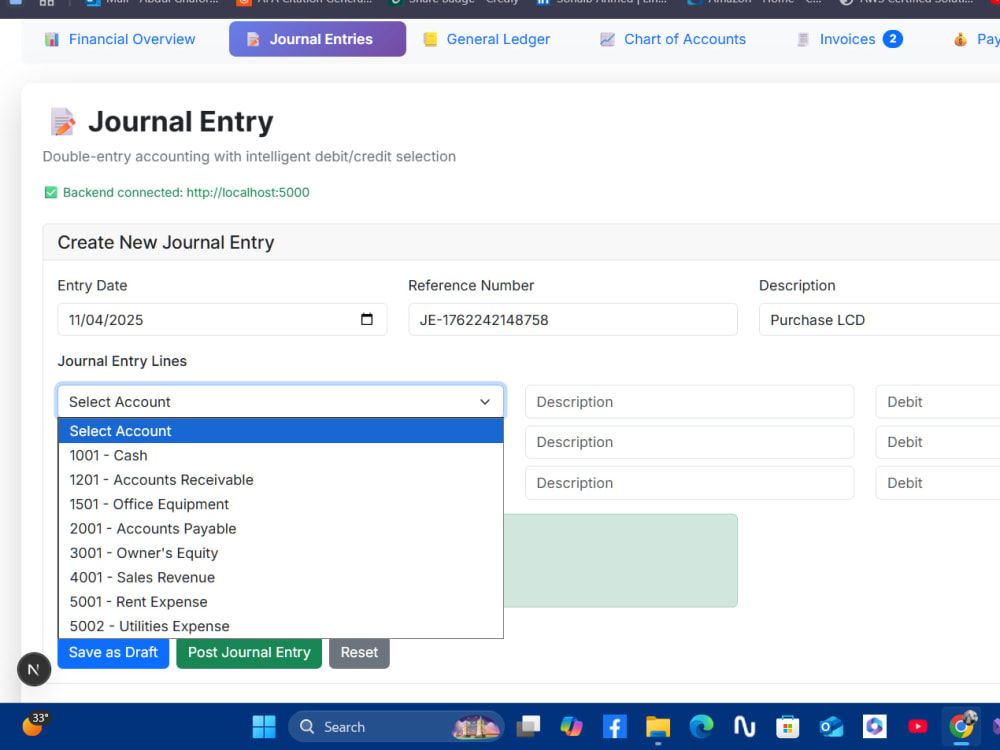Switch to Google Chrome in the taskbar
The height and width of the screenshot is (750, 1000).
(961, 726)
